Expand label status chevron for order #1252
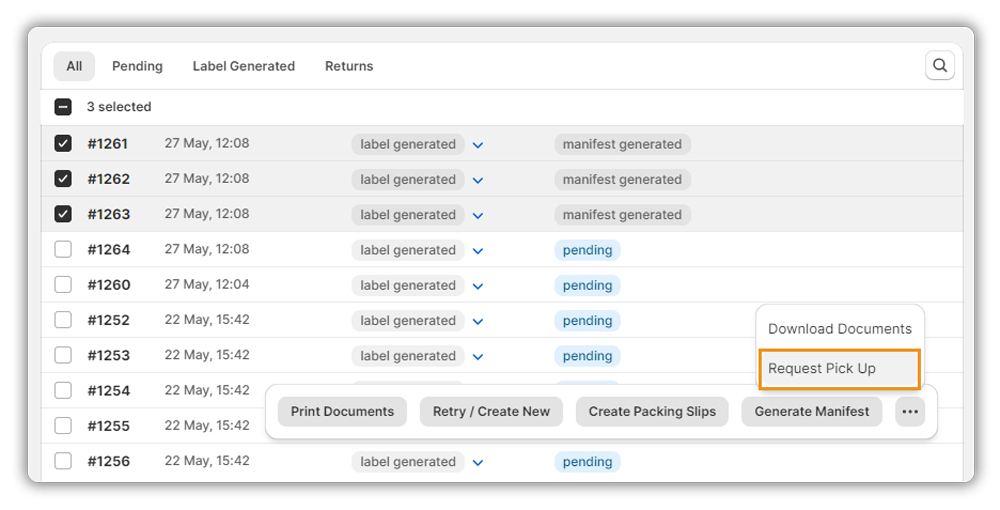 pos(478,321)
